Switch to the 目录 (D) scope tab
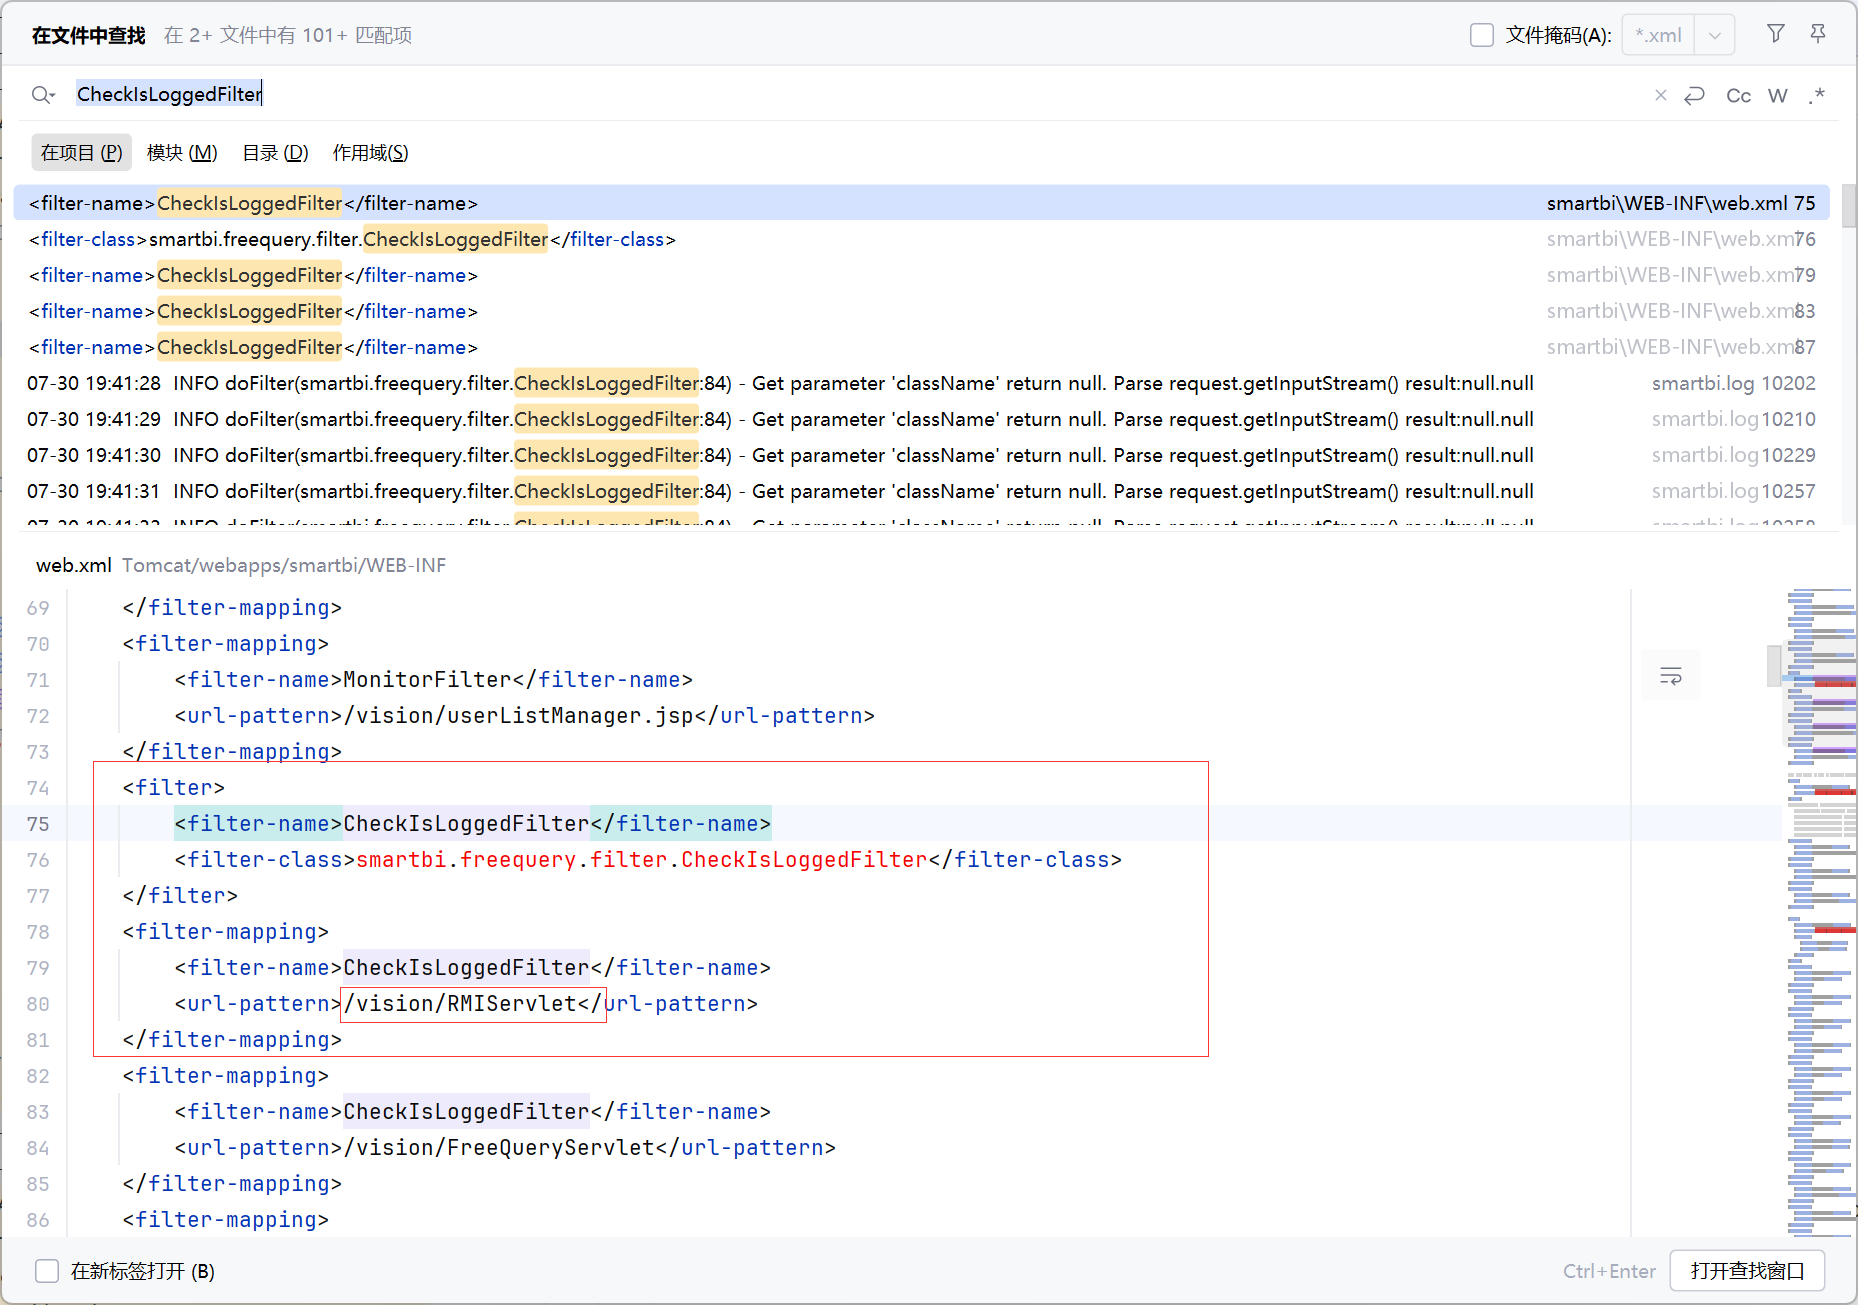This screenshot has height=1305, width=1858. (276, 152)
